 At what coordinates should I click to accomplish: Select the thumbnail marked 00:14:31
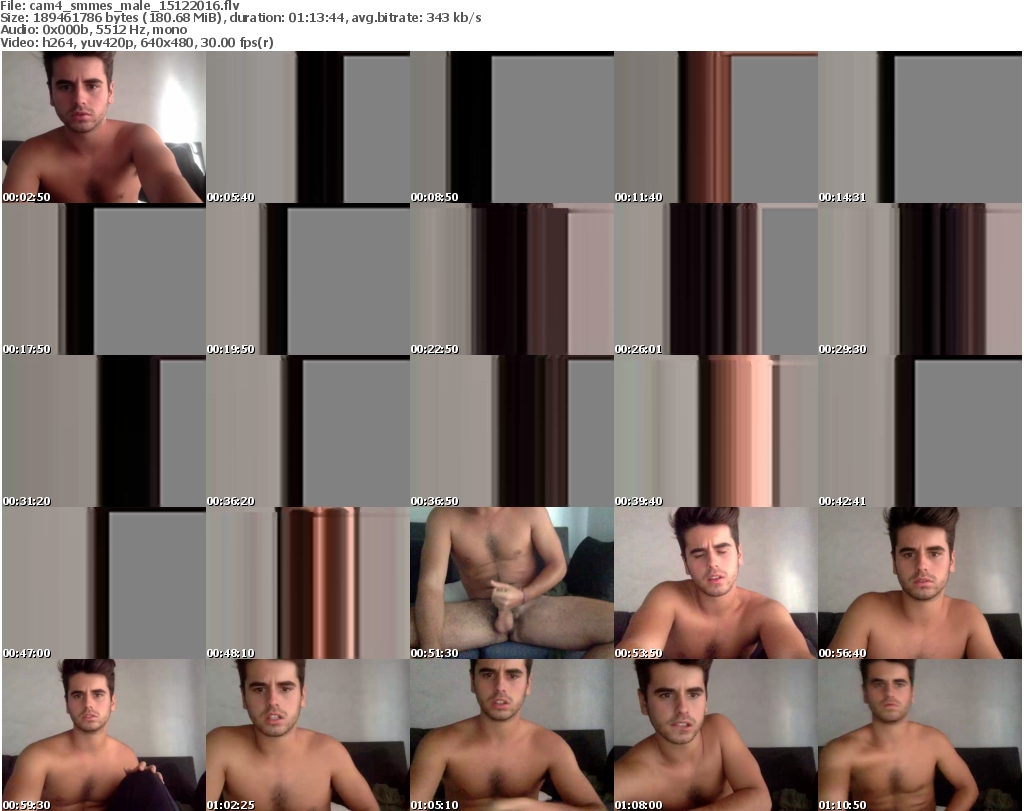(x=919, y=128)
